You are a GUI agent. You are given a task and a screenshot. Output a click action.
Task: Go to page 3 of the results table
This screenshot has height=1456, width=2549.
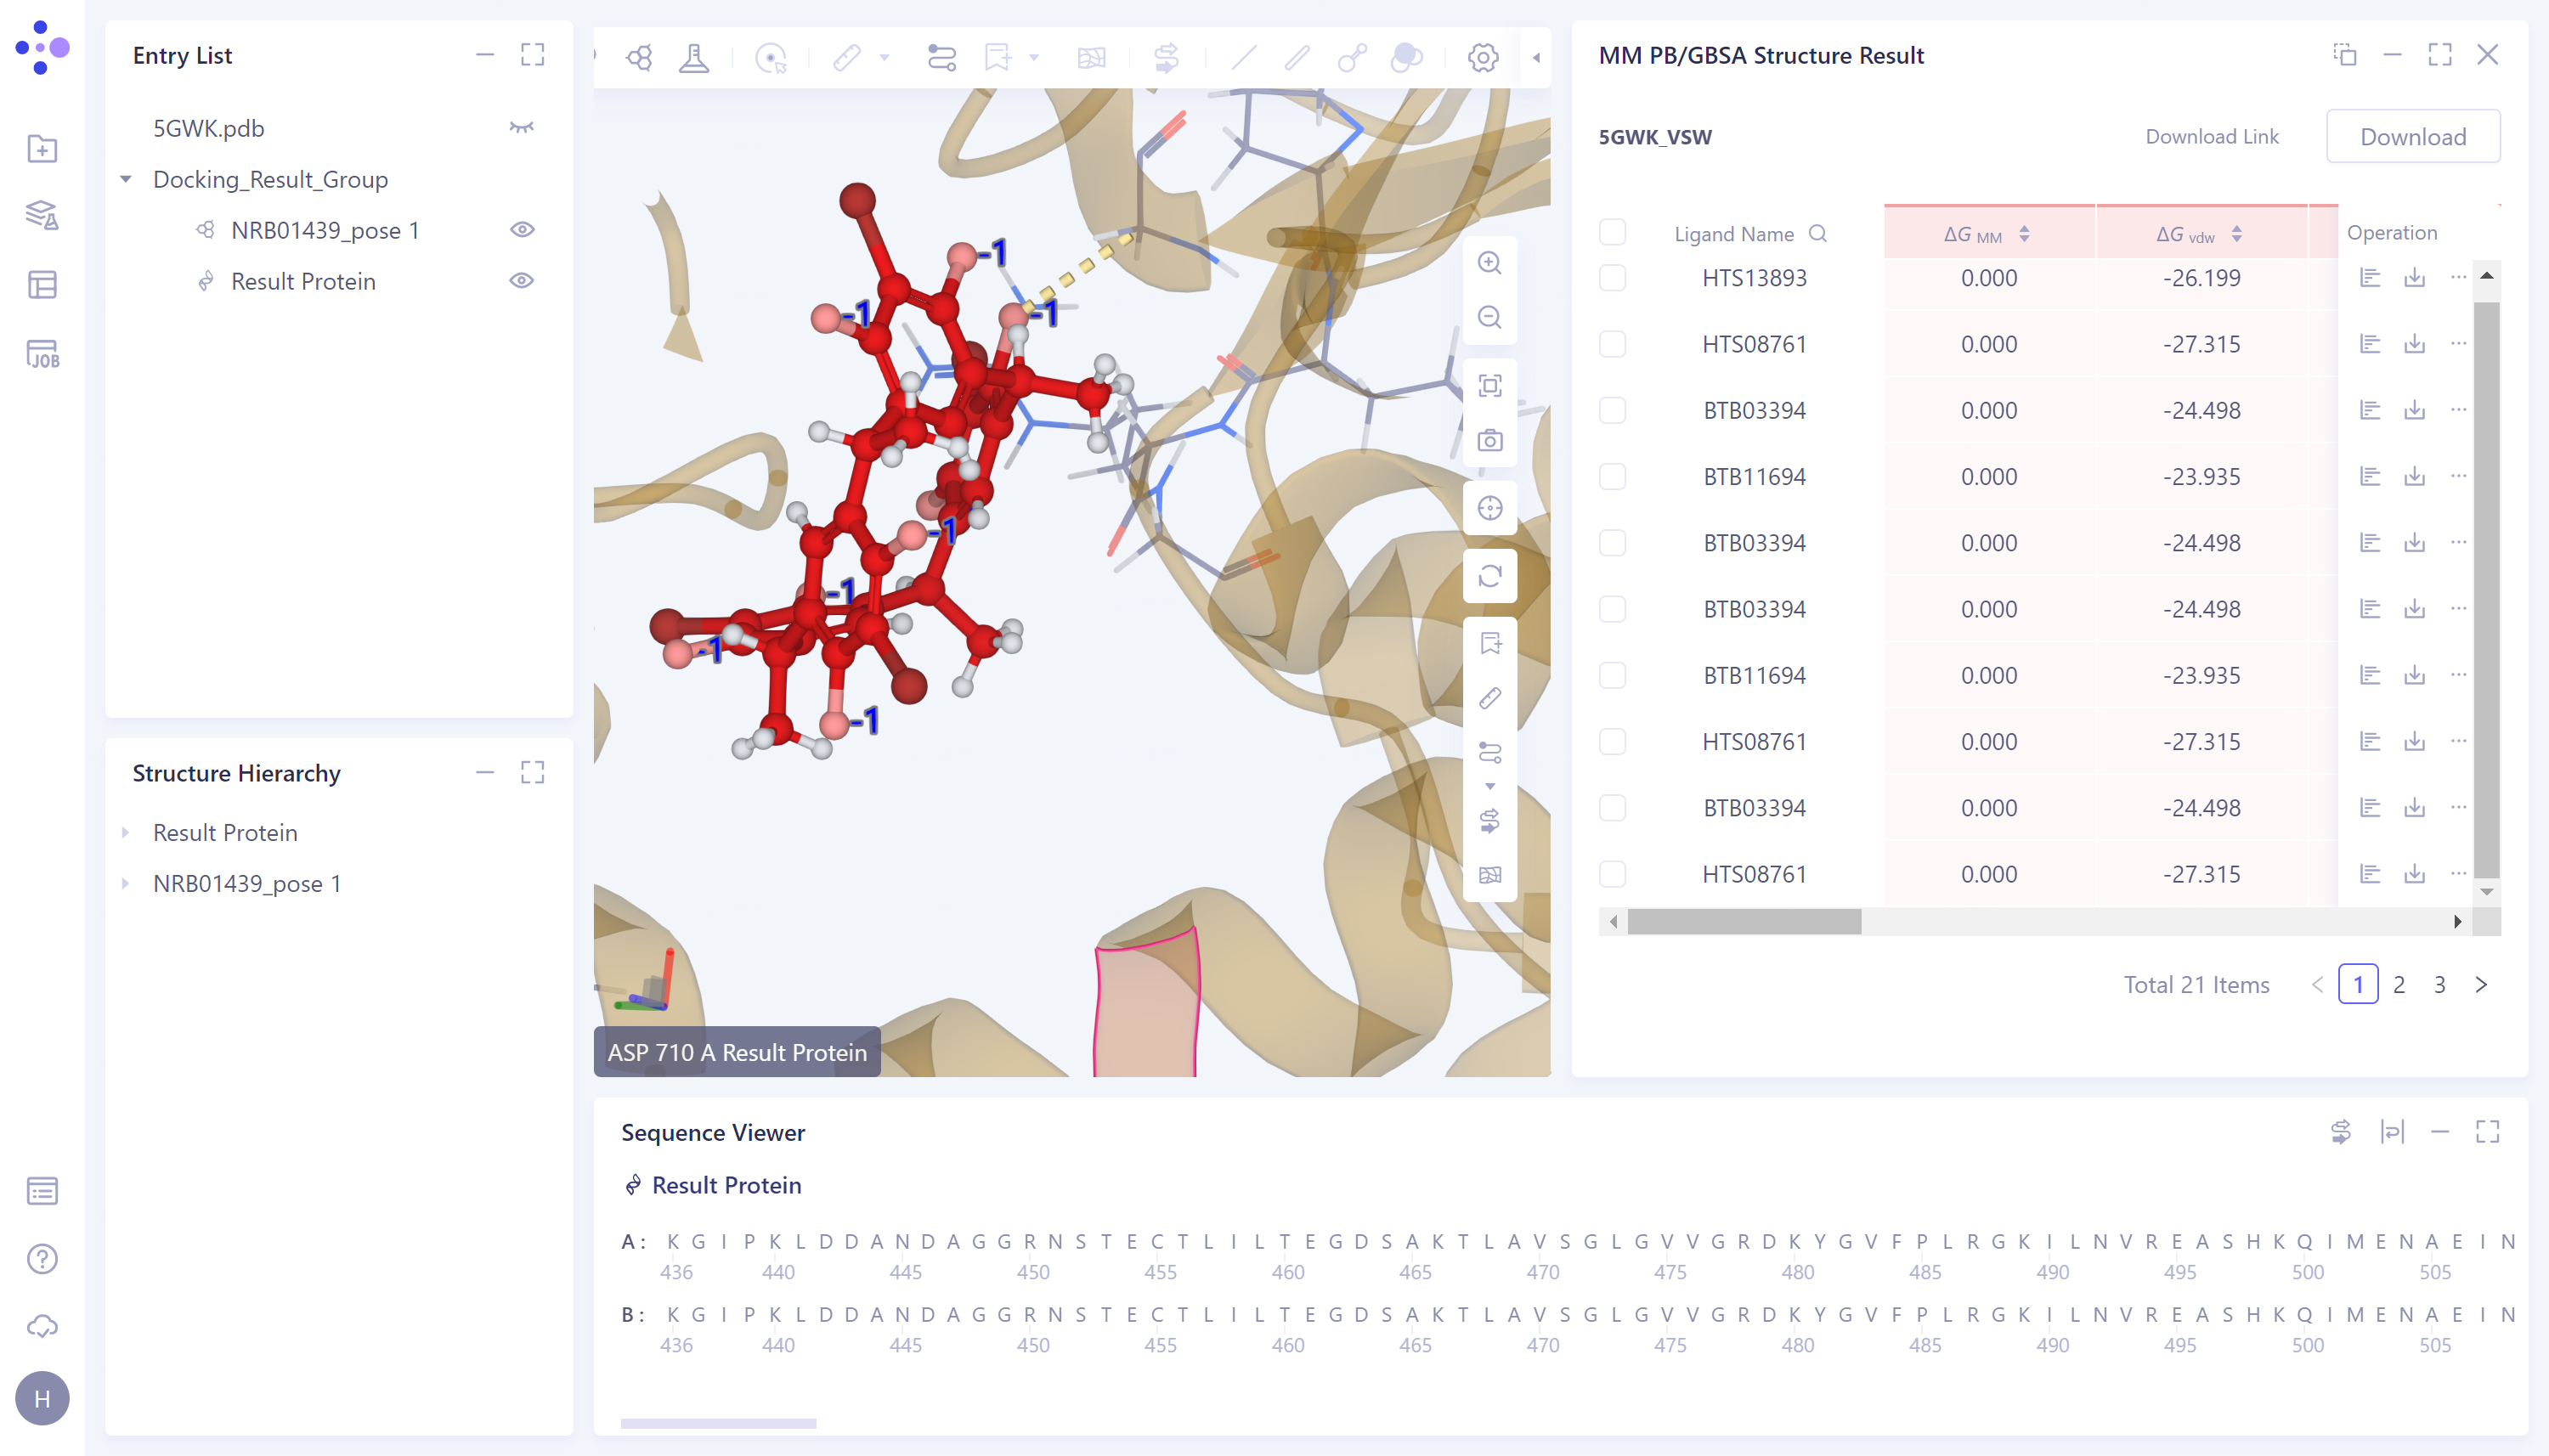[2440, 985]
